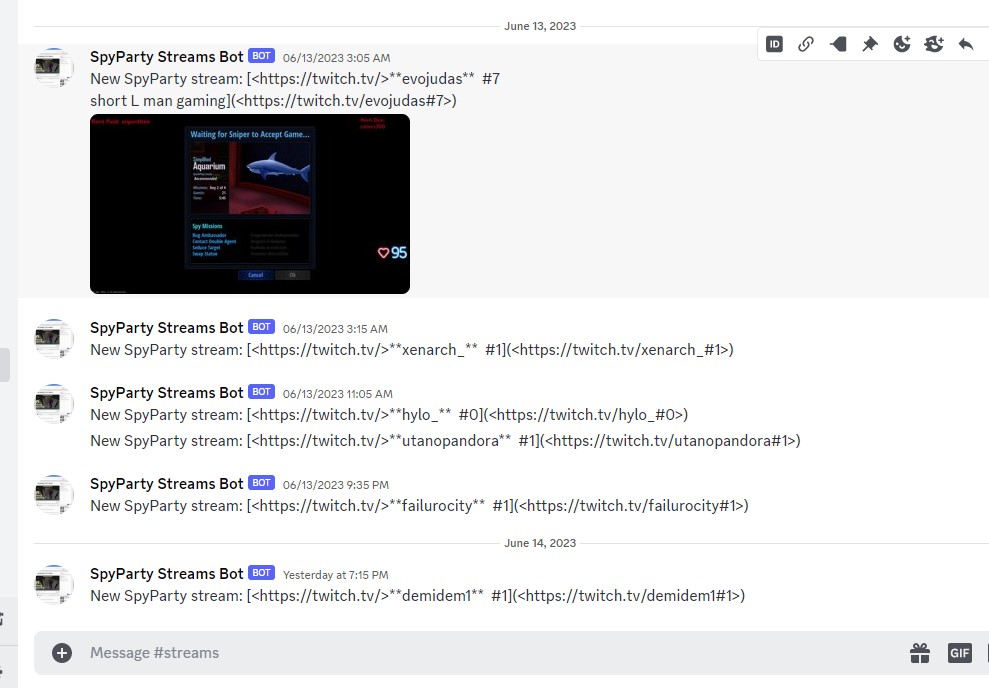Copy message link with the chain icon
The height and width of the screenshot is (688, 989).
tap(805, 44)
